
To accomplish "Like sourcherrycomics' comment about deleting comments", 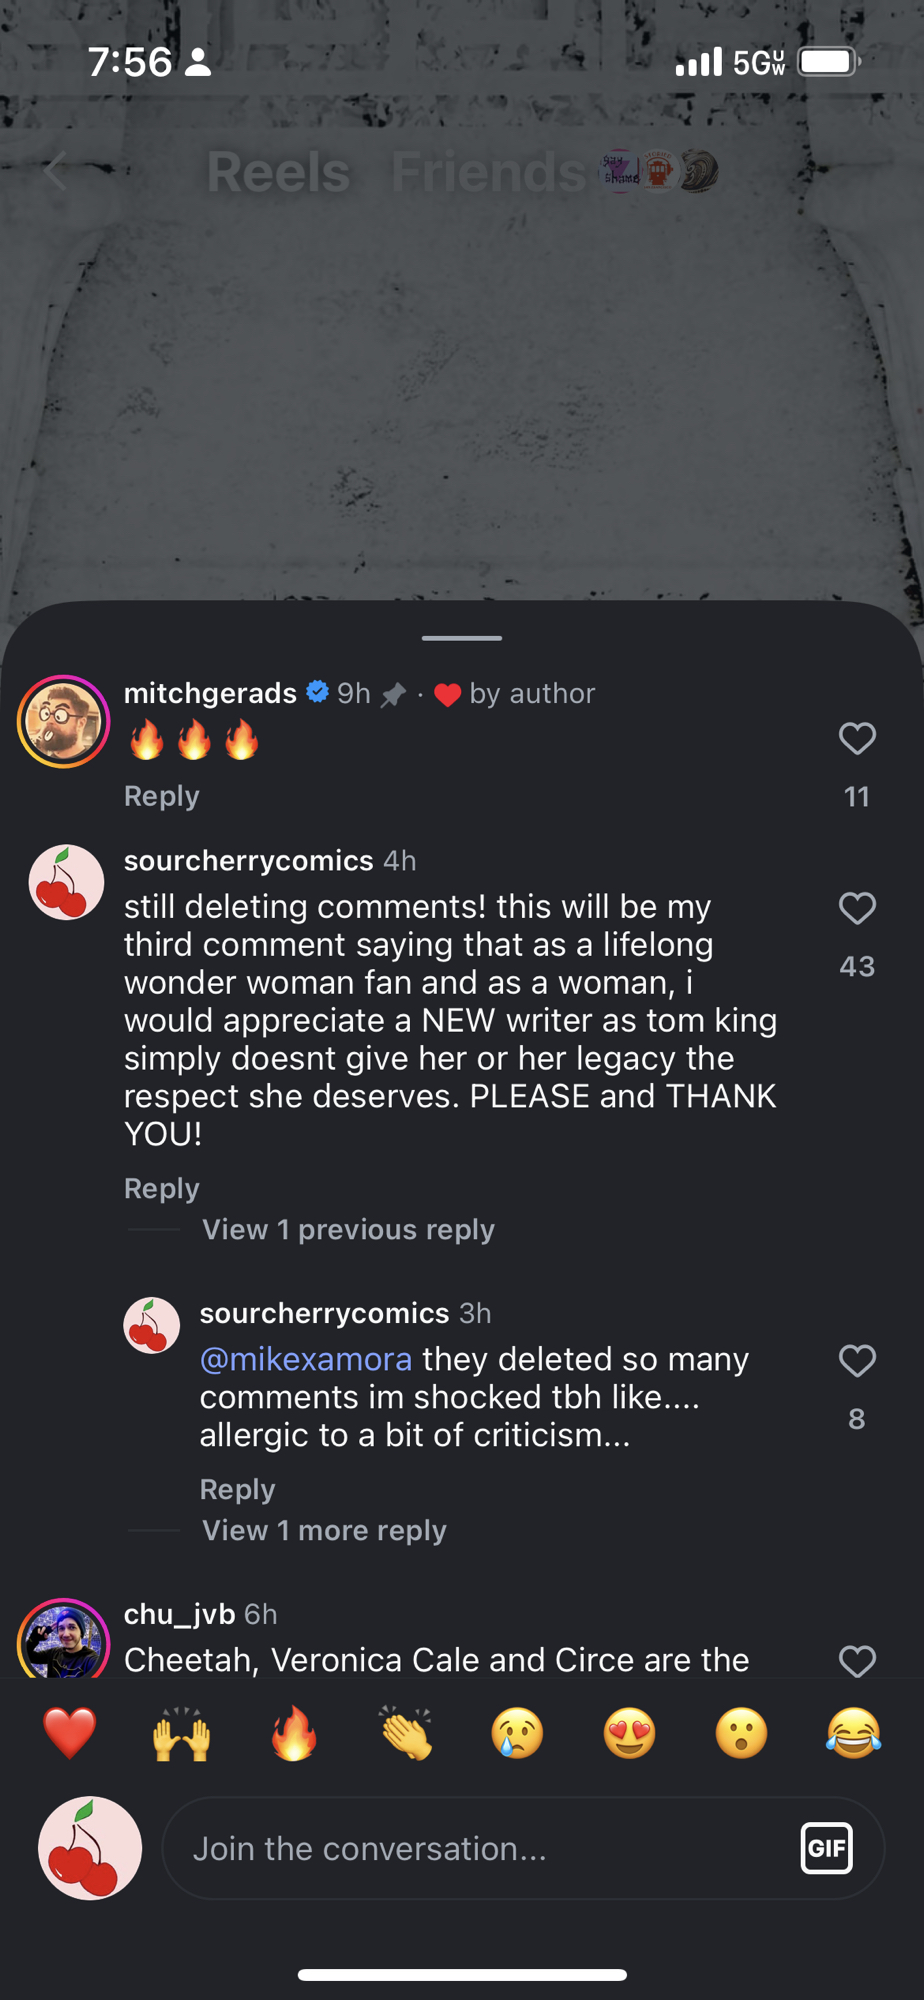I will click(x=857, y=909).
